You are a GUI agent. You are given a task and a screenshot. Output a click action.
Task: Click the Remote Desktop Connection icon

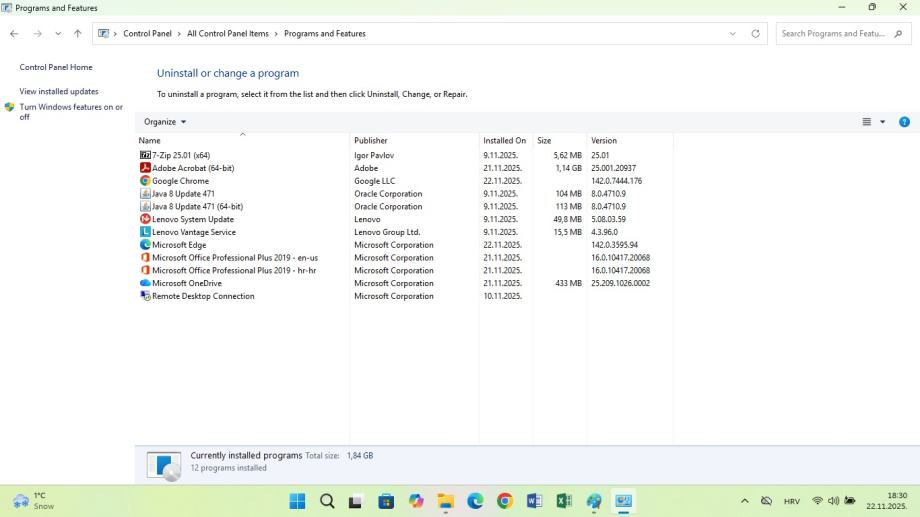(x=145, y=296)
